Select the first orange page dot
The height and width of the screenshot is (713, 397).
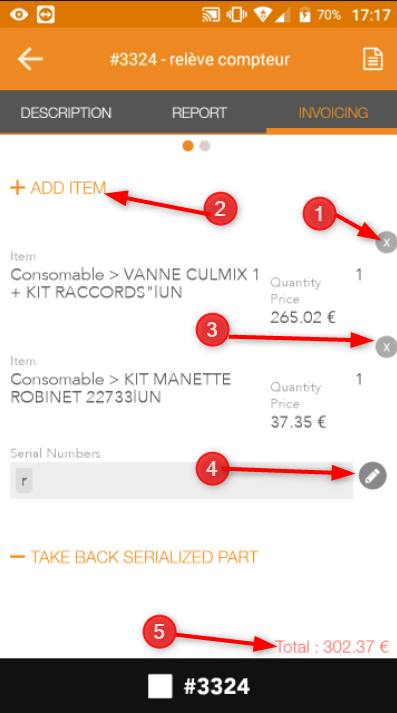pos(188,146)
